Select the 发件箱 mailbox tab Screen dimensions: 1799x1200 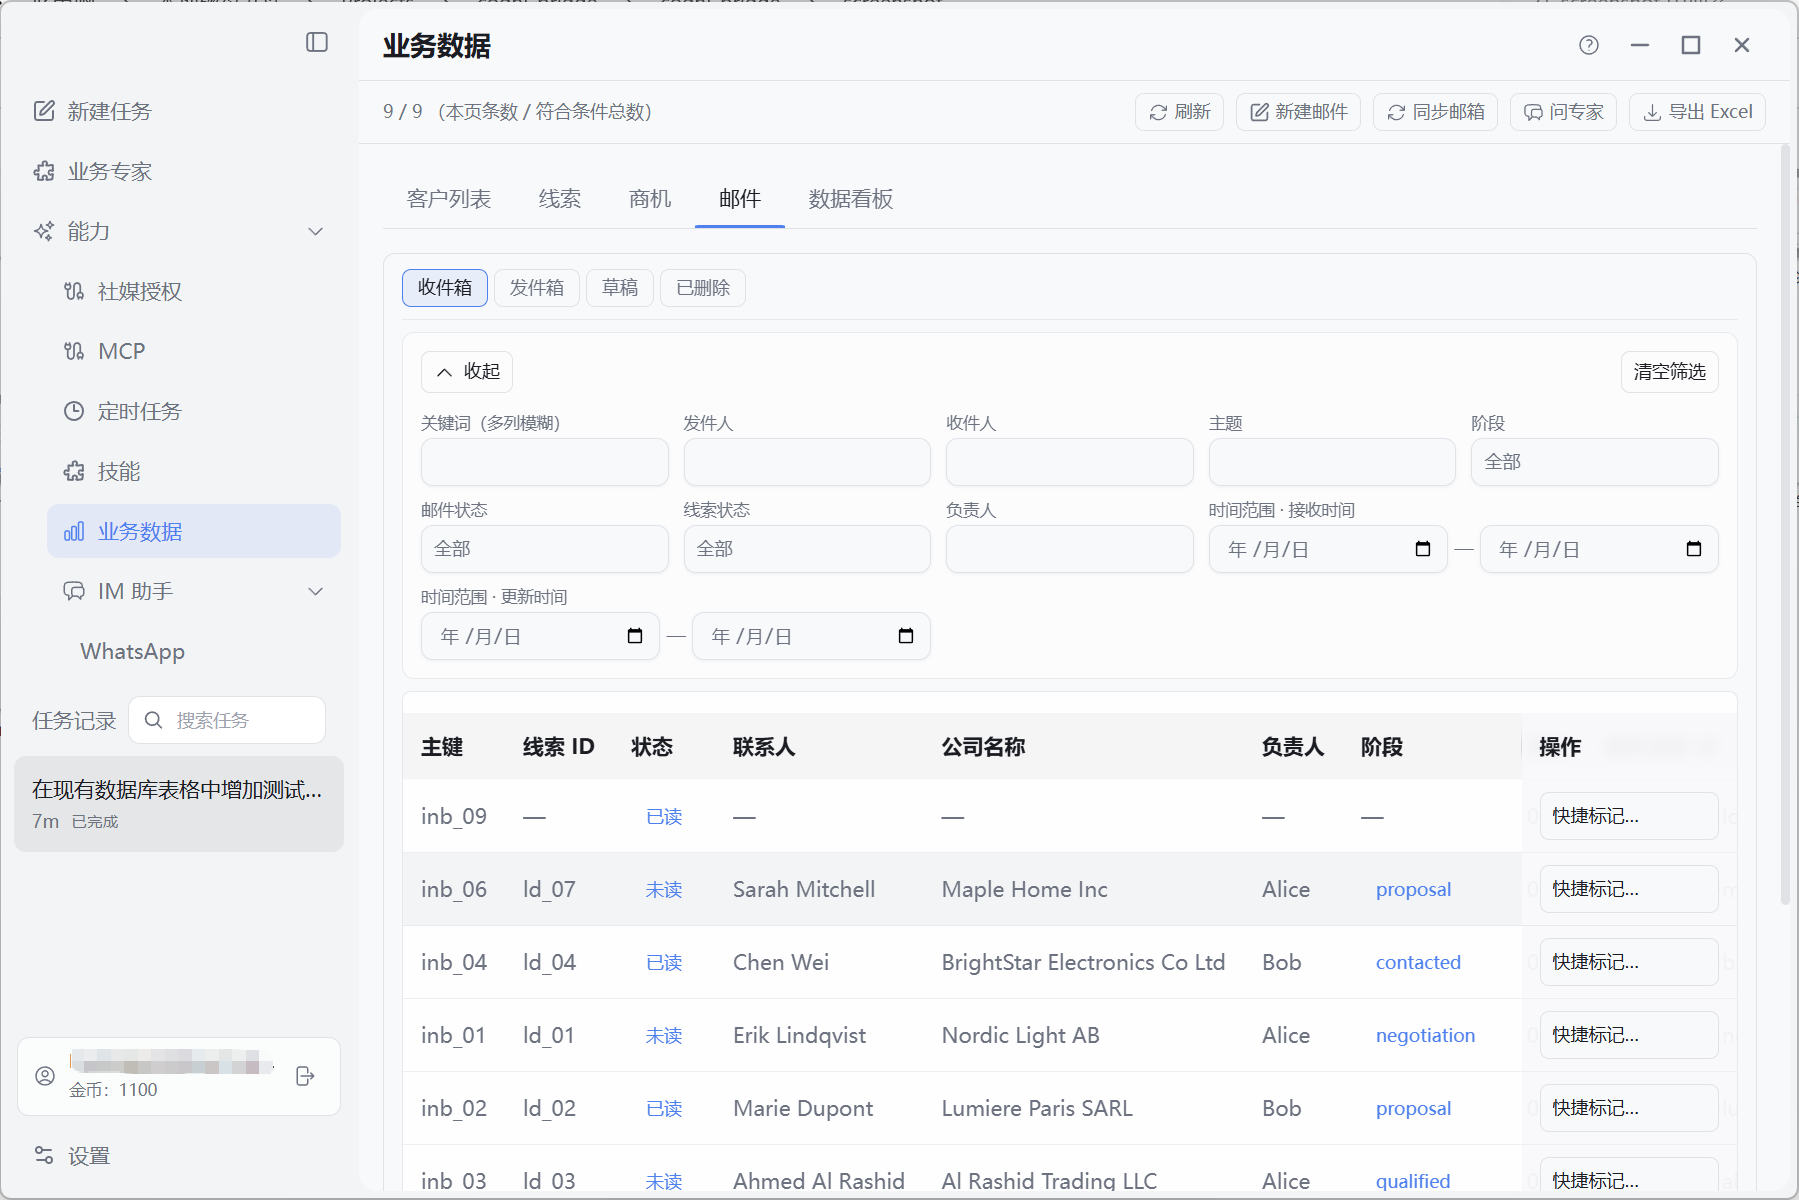pos(537,288)
